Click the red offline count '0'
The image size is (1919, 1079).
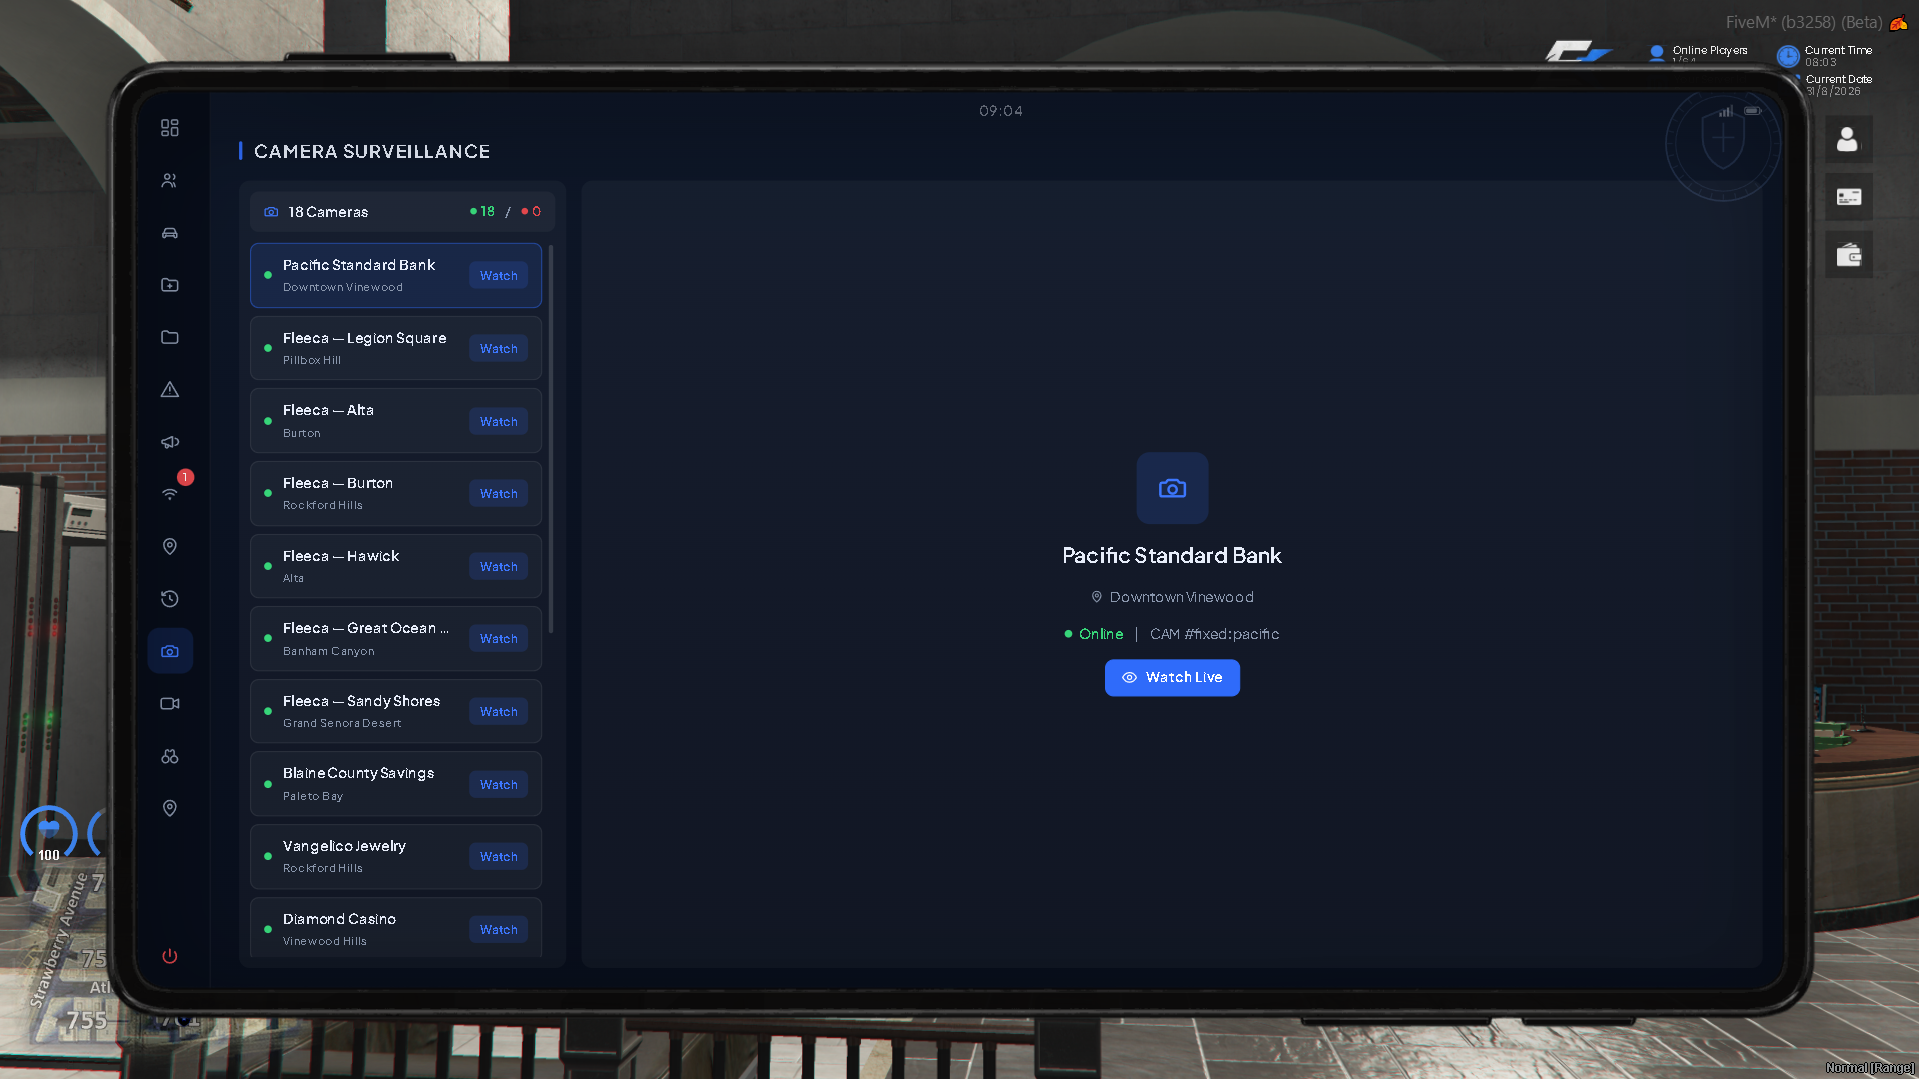tap(536, 211)
